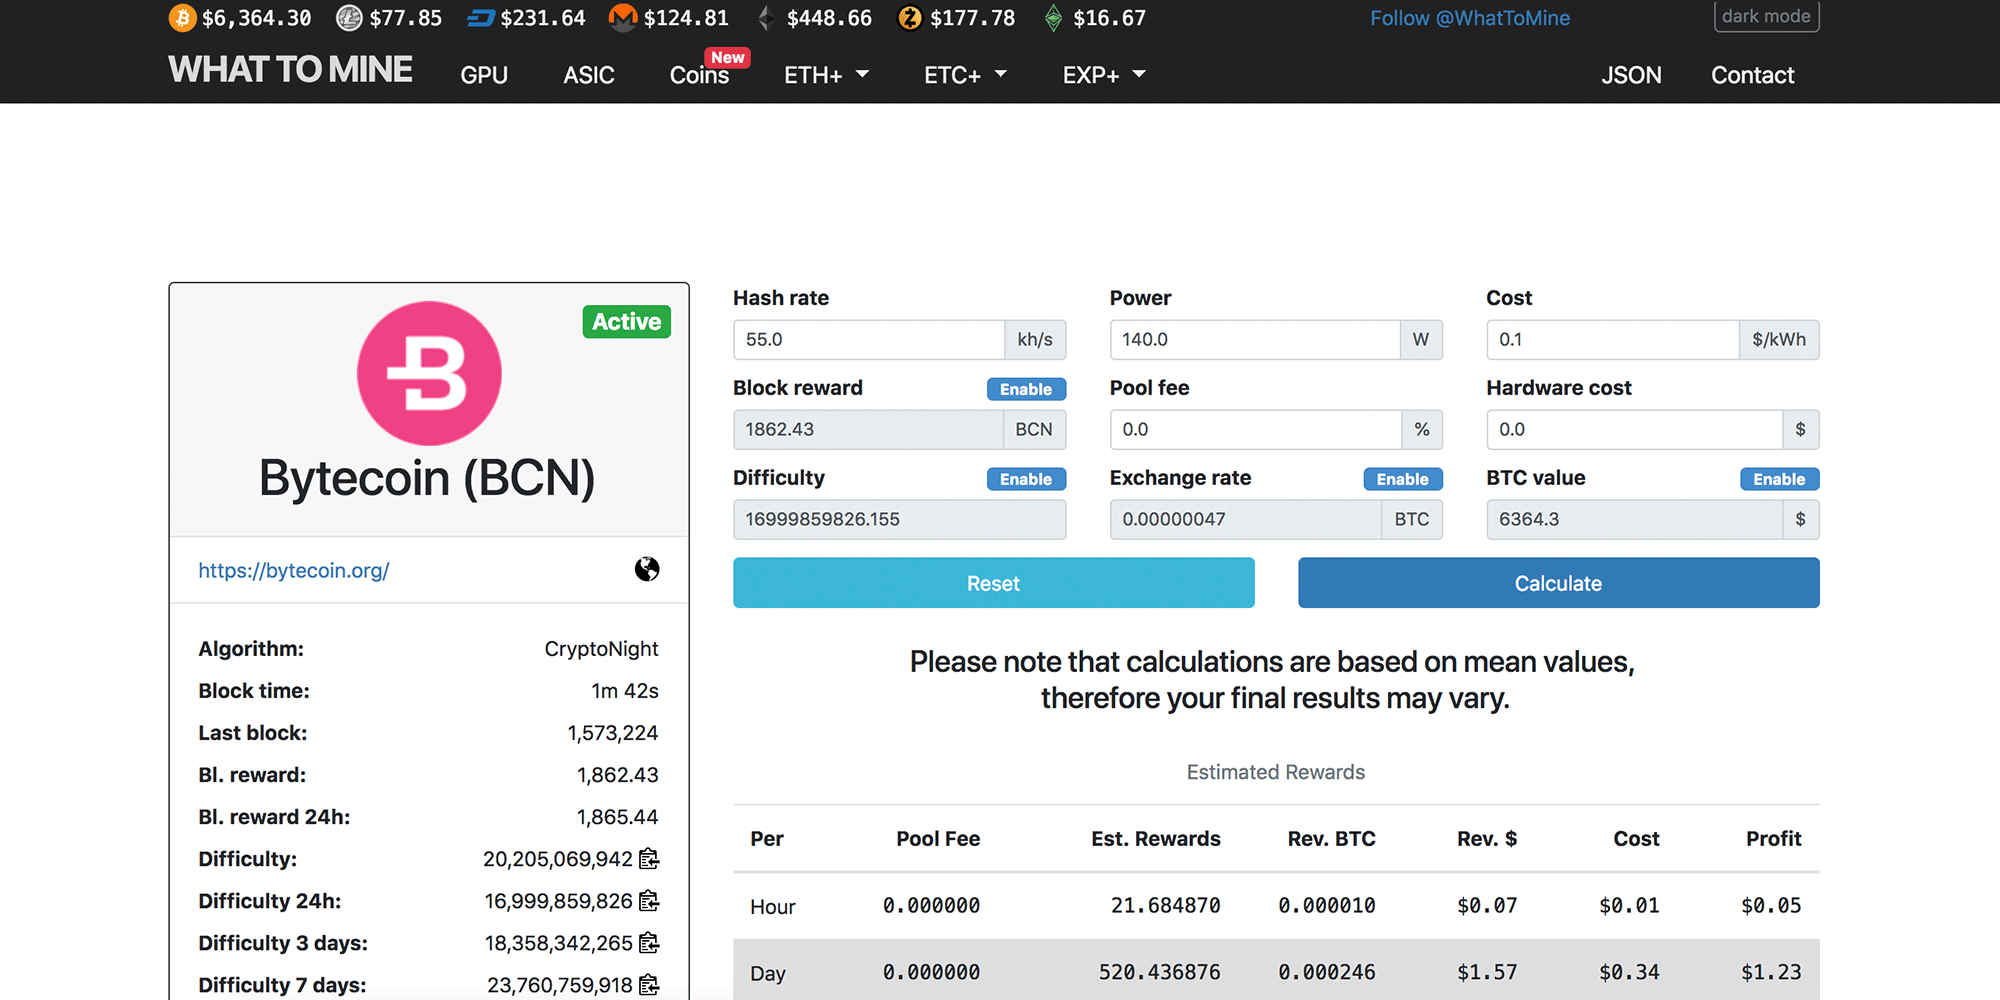The height and width of the screenshot is (1000, 2000).
Task: Click the BTC value 6364.3 field
Action: tap(1635, 519)
